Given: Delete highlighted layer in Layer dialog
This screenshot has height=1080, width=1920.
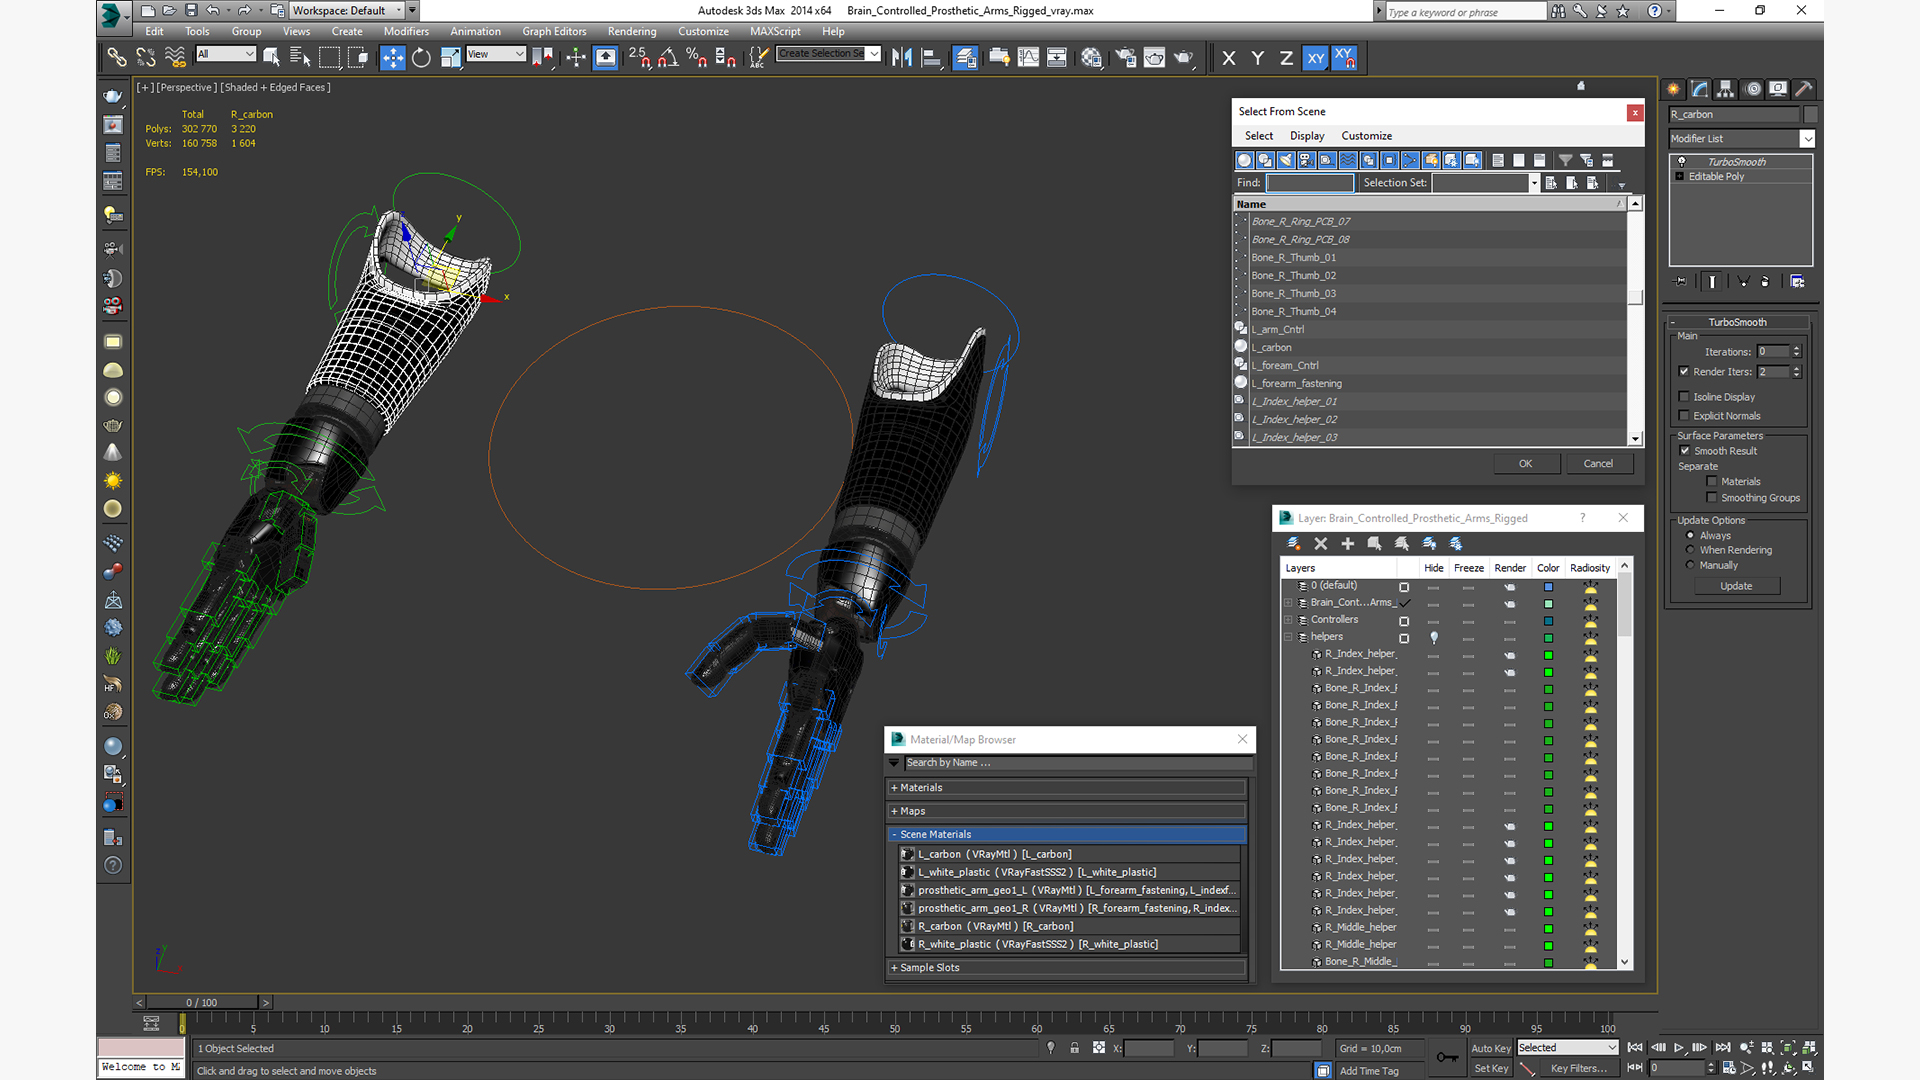Looking at the screenshot, I should pyautogui.click(x=1320, y=544).
